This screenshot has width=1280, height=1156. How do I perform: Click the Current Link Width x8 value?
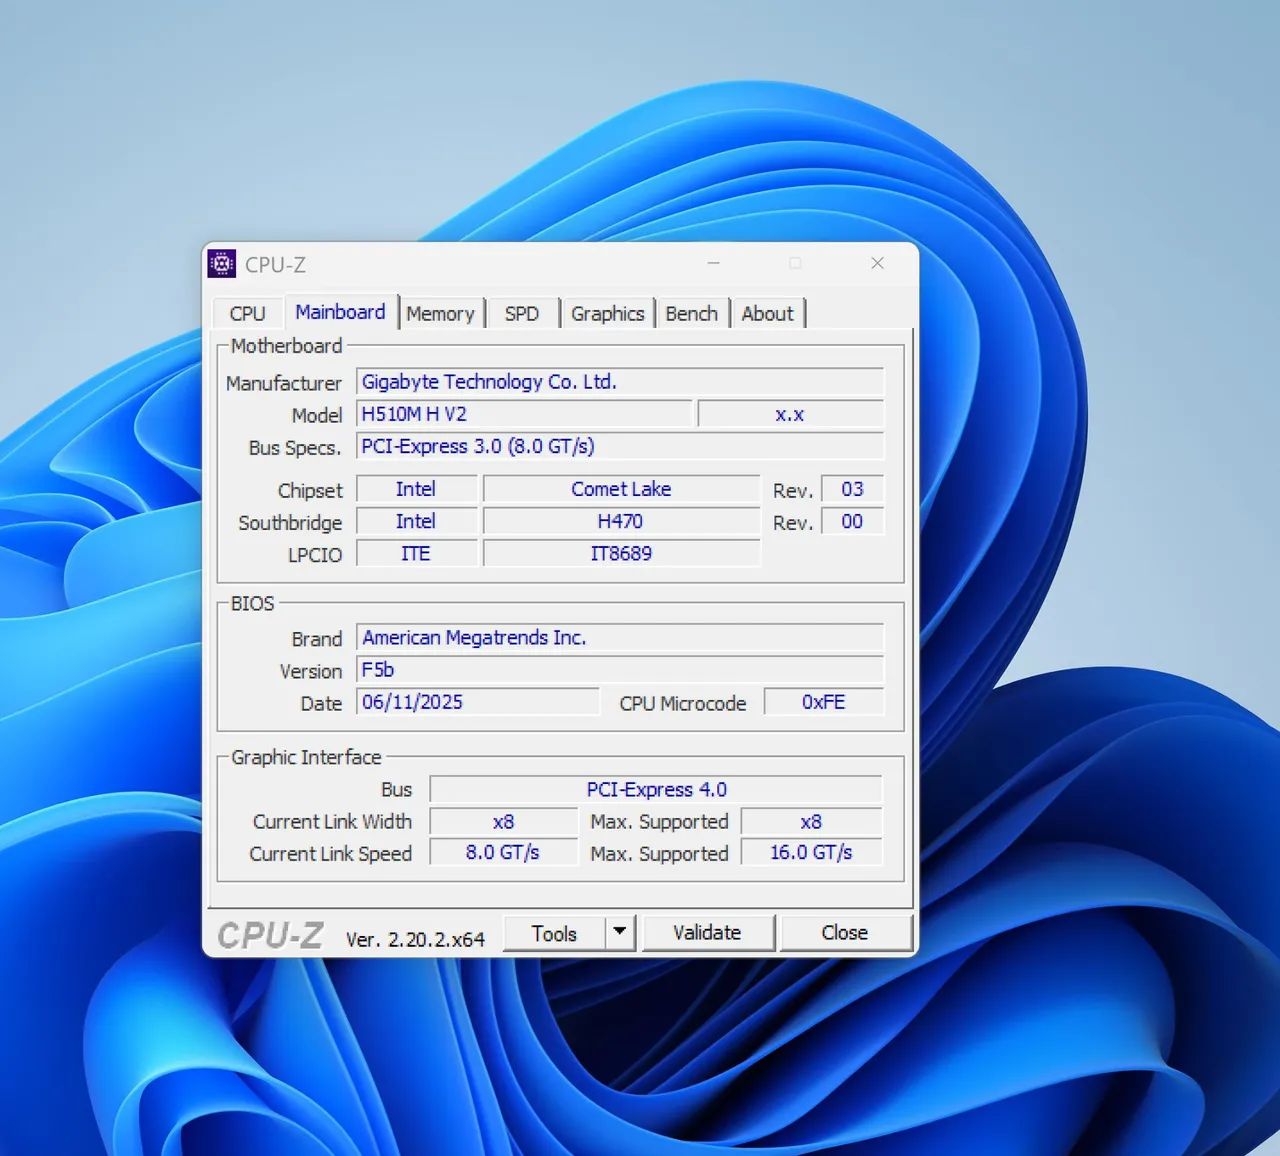point(504,821)
